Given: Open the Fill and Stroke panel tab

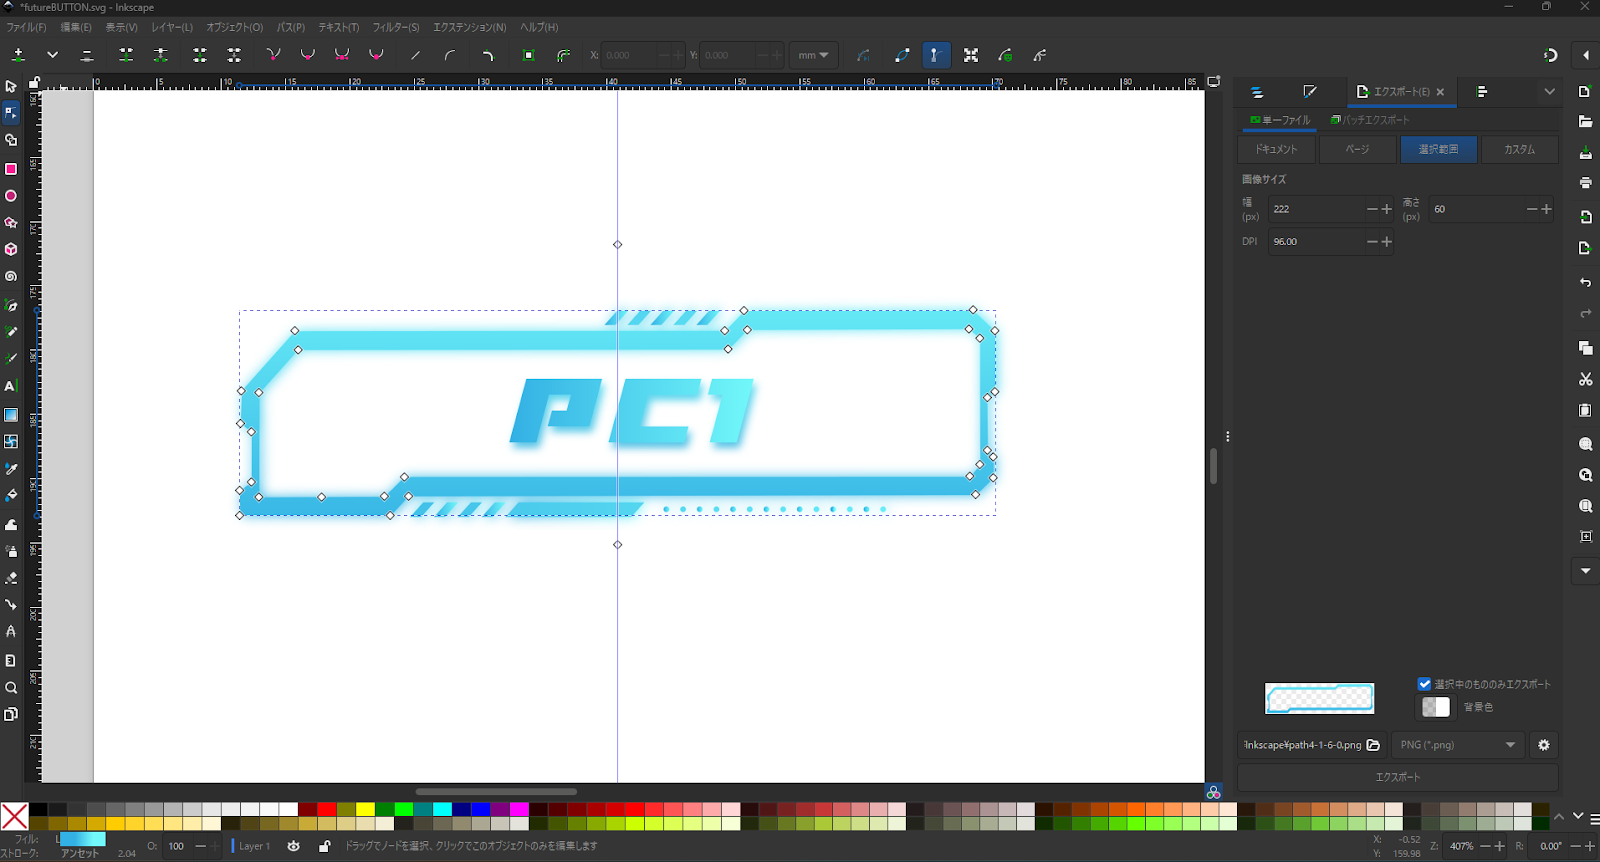Looking at the screenshot, I should (x=1310, y=92).
